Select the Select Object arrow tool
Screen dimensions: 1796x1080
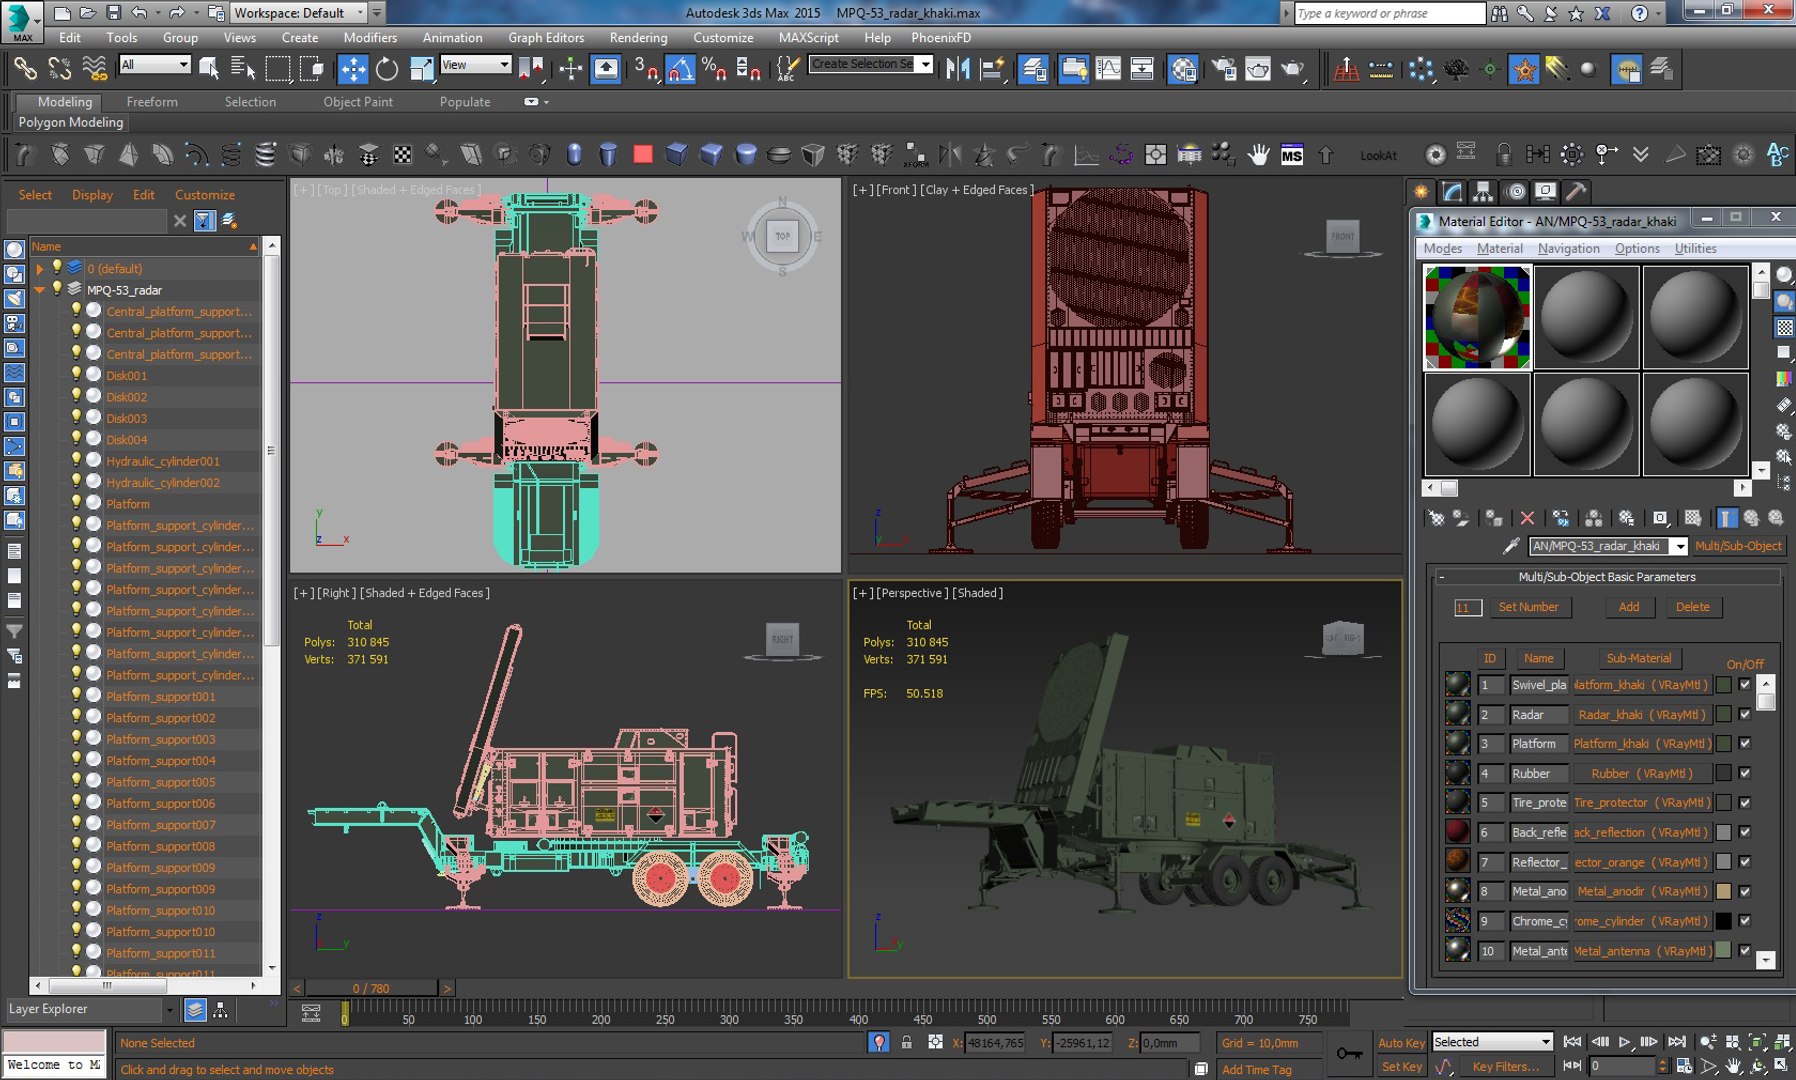[x=209, y=69]
